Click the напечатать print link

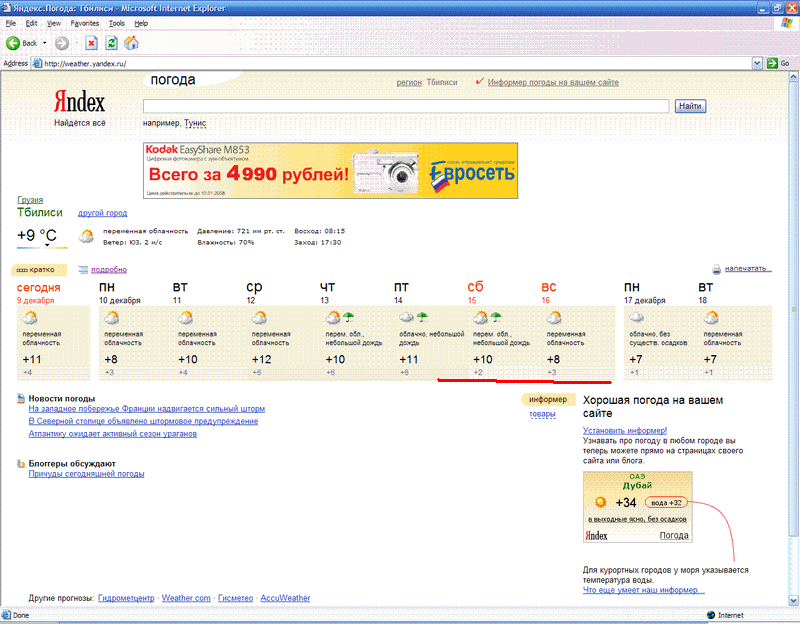(748, 268)
